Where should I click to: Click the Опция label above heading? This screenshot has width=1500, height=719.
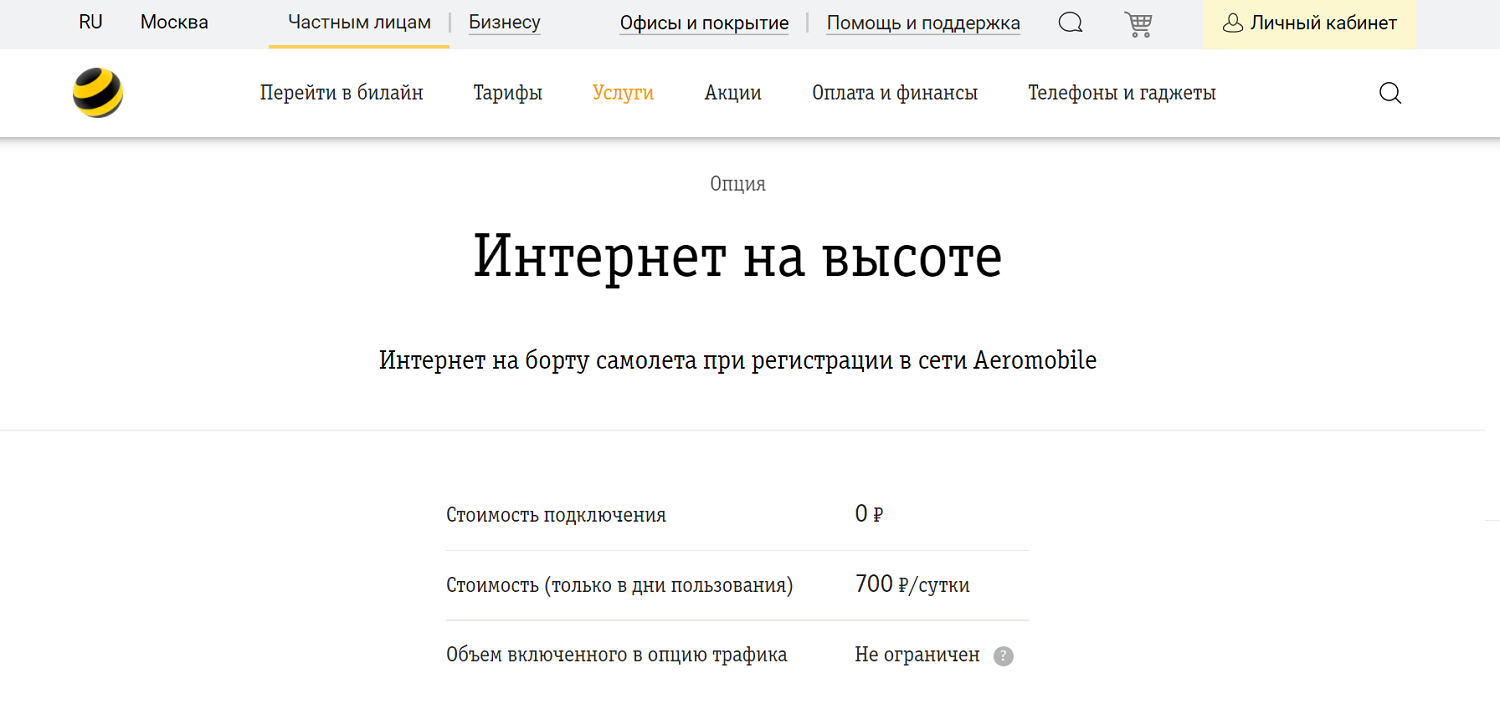738,184
